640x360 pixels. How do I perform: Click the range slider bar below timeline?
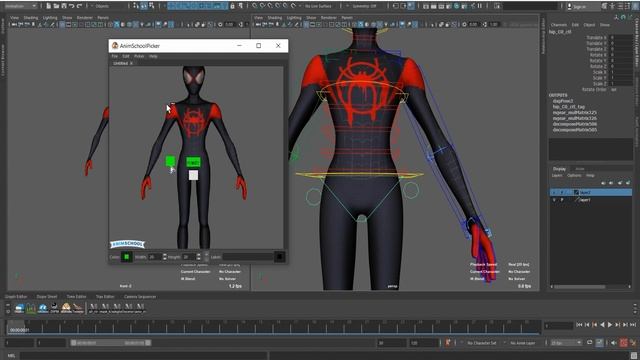coord(110,343)
